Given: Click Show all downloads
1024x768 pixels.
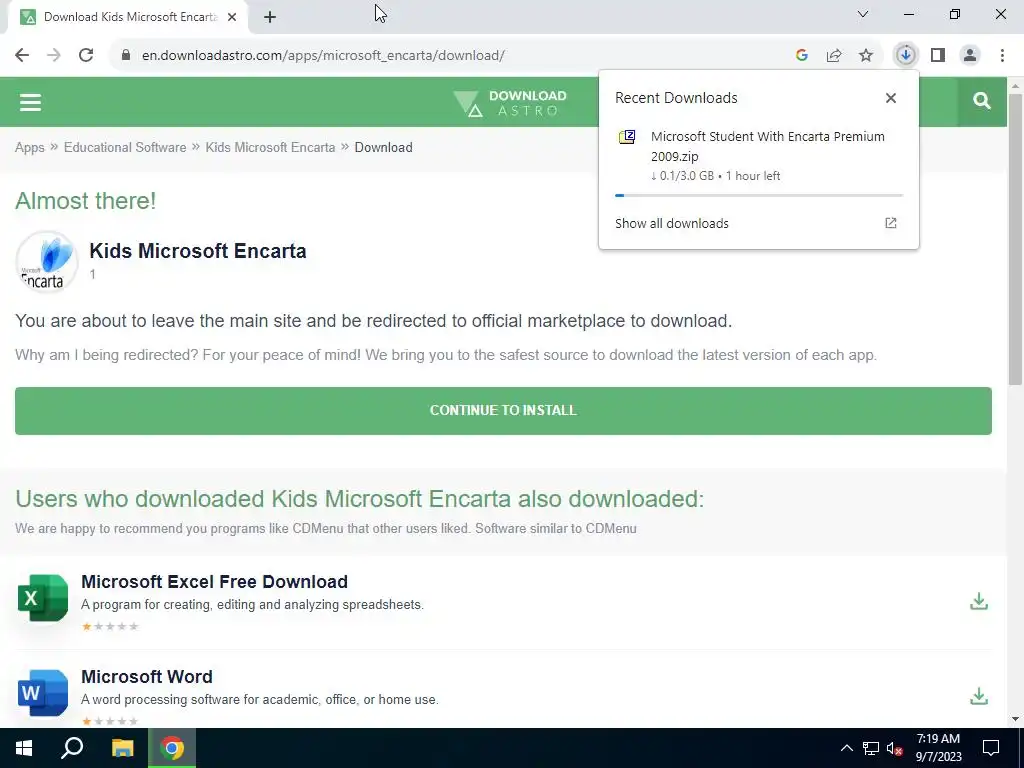Looking at the screenshot, I should click(671, 223).
